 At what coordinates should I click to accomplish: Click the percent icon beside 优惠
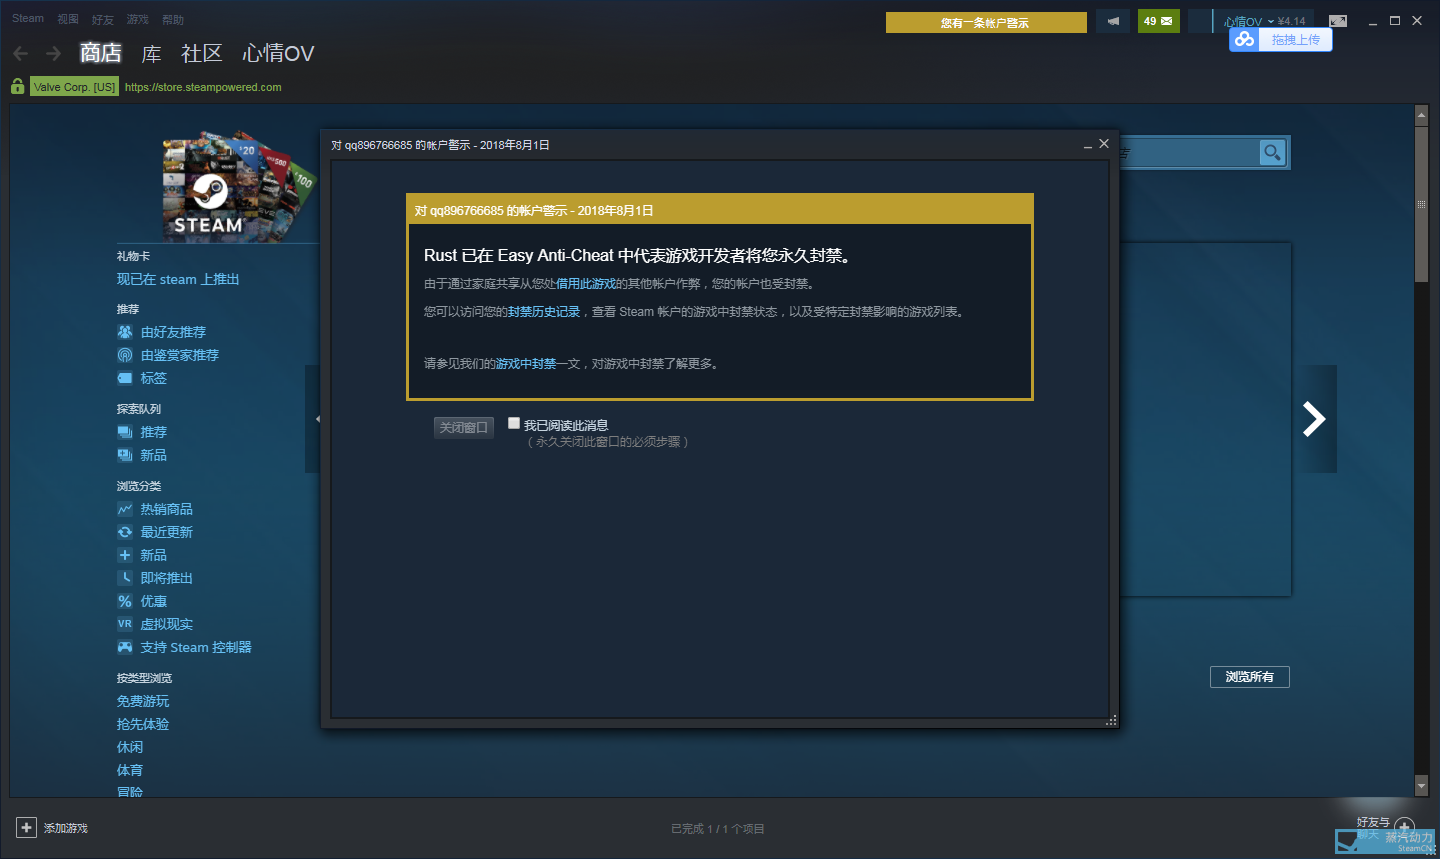[123, 600]
